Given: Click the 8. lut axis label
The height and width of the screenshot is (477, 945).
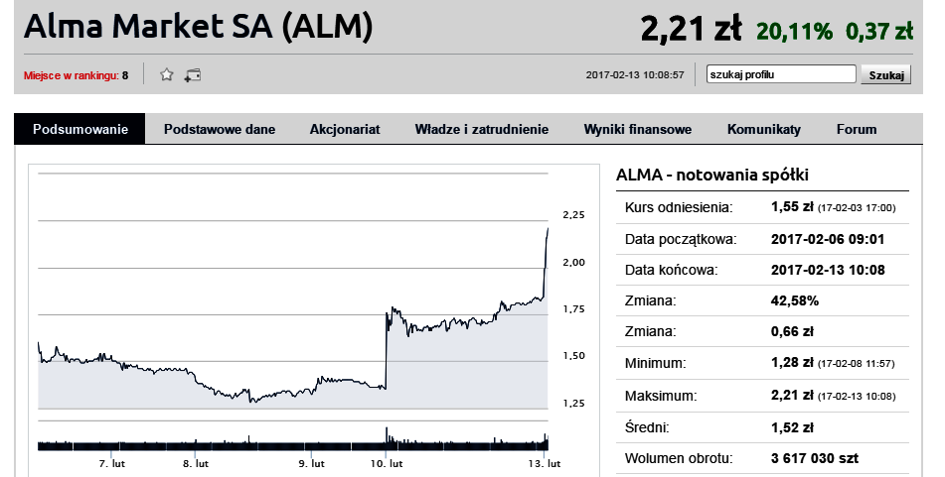Looking at the screenshot, I should tap(196, 463).
